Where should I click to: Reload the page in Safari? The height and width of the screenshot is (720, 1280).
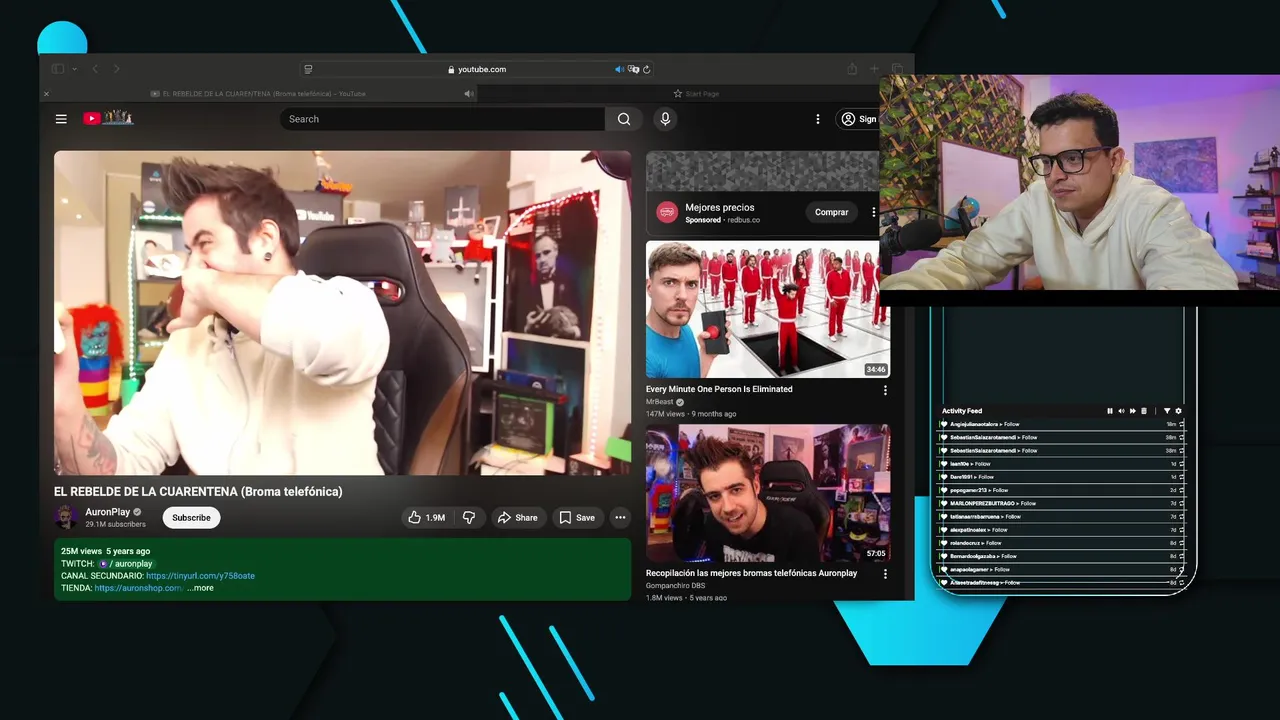(647, 69)
